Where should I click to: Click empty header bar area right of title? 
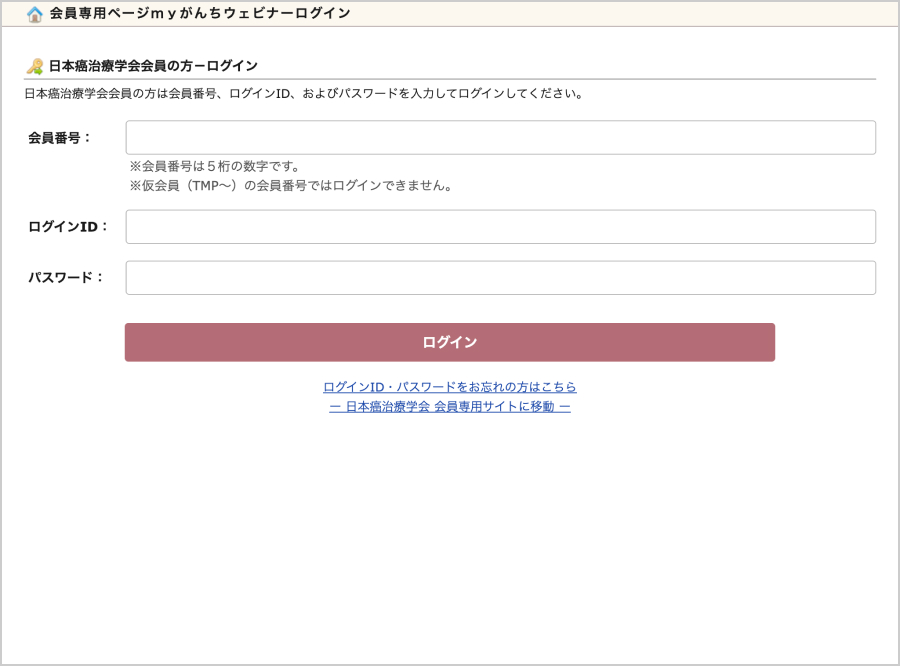click(620, 14)
